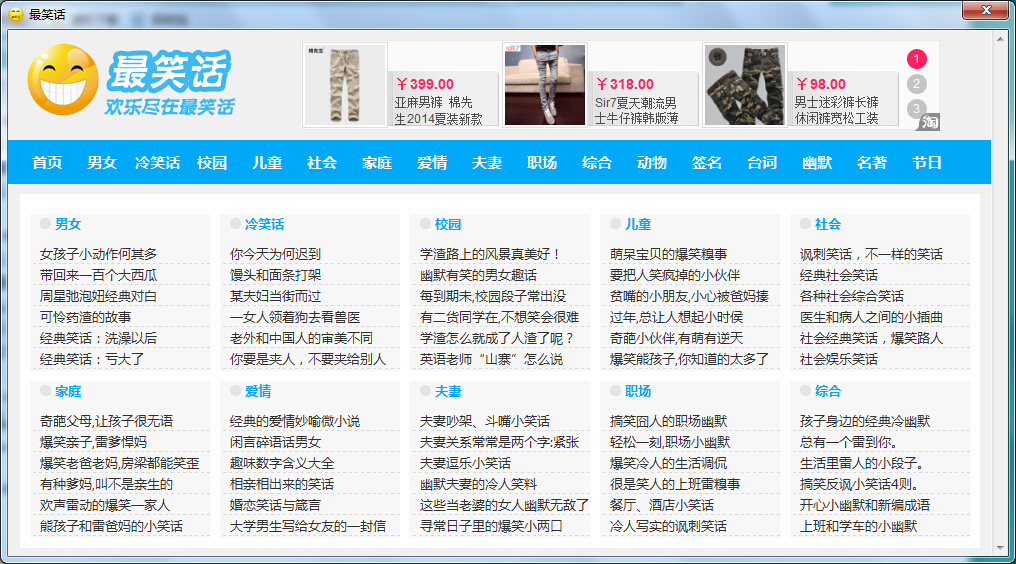
Task: Close the 最笑话 window
Action: [986, 10]
